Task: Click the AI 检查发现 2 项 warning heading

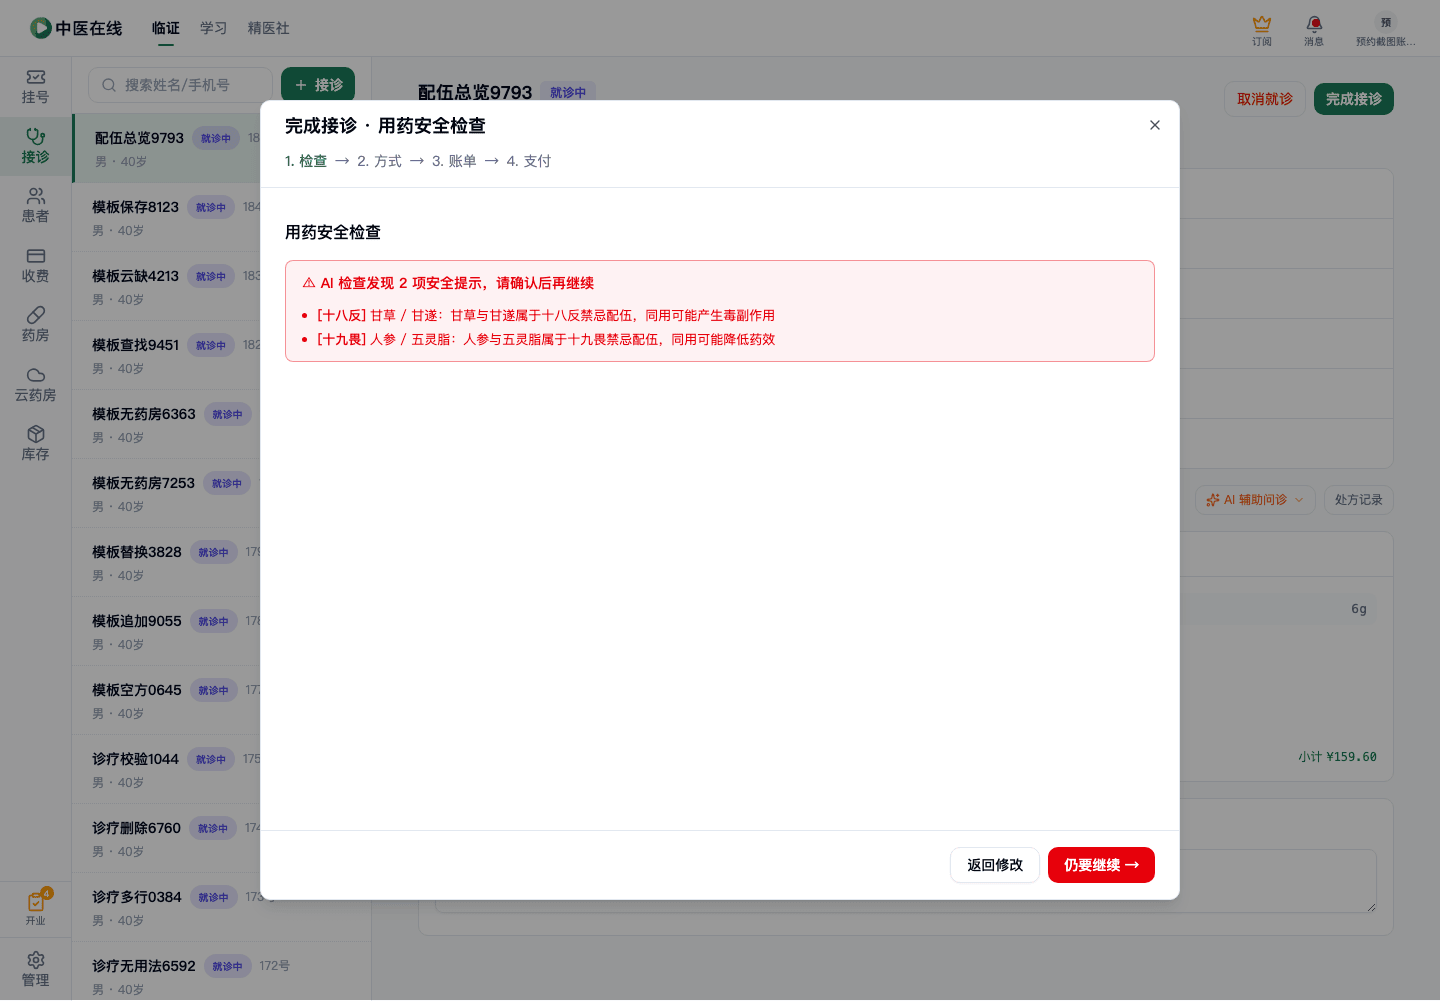Action: (448, 283)
